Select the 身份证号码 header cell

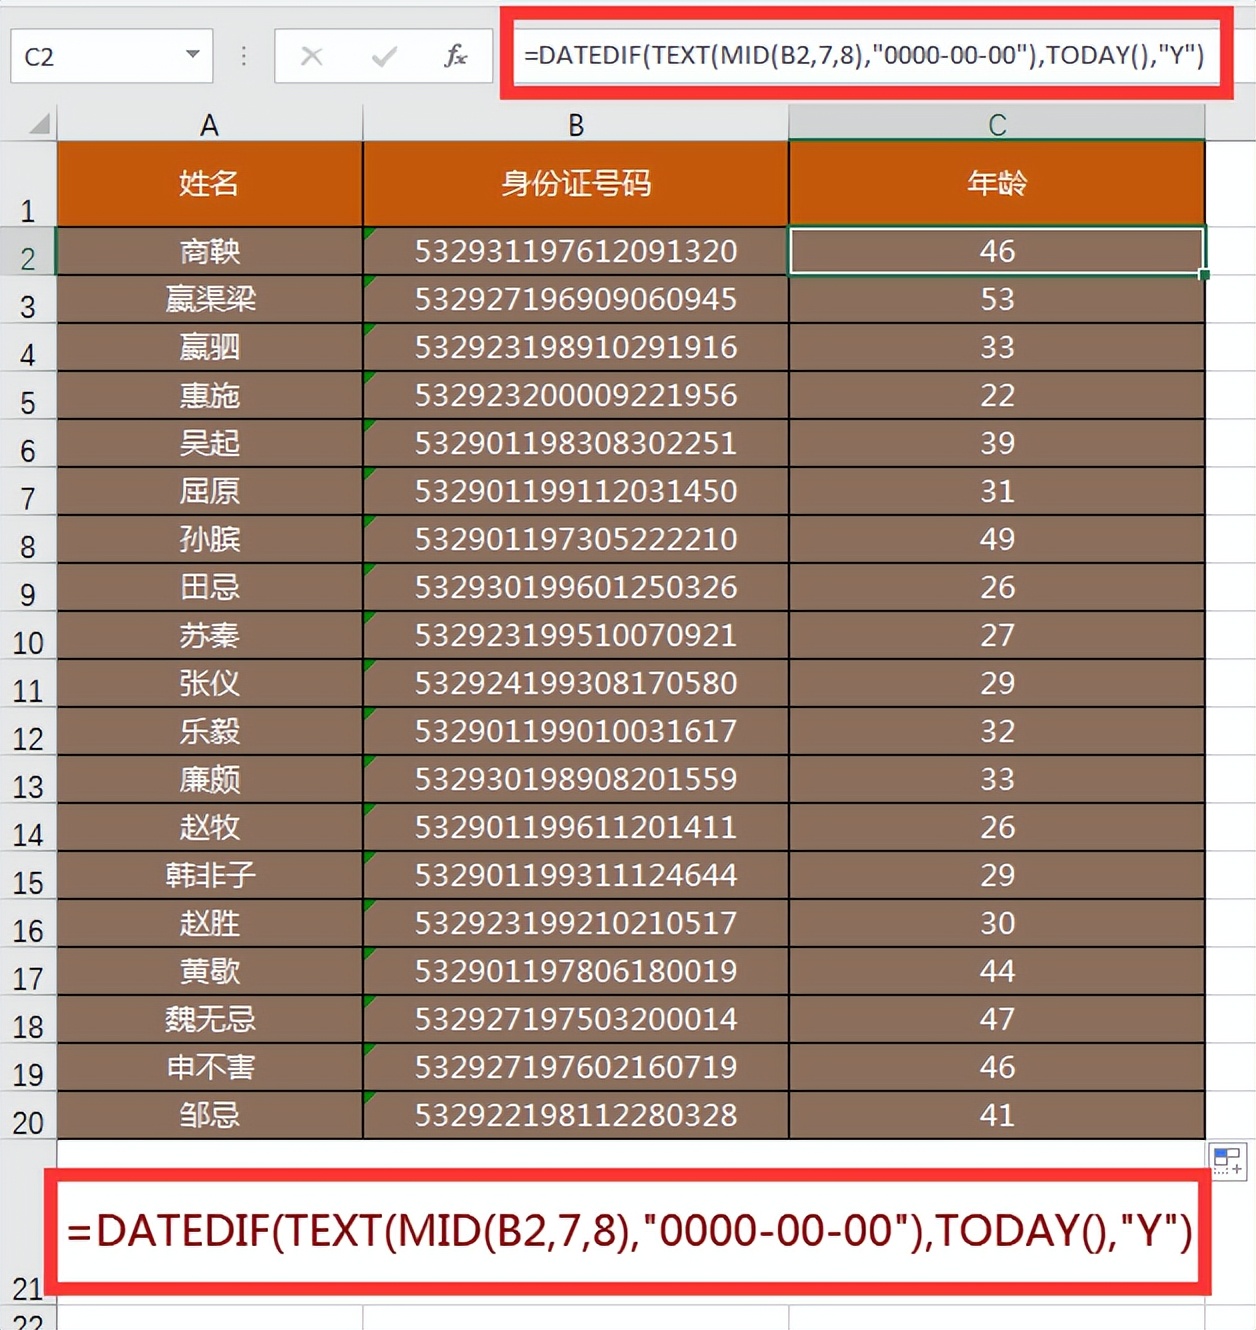tap(576, 183)
